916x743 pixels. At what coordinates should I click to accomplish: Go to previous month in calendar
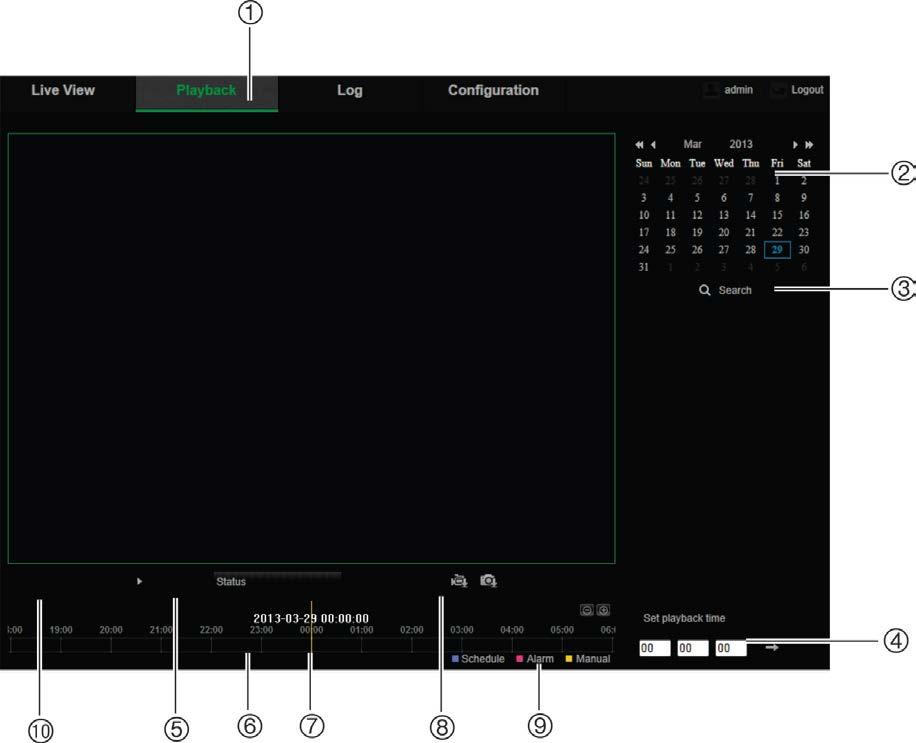pyautogui.click(x=653, y=145)
